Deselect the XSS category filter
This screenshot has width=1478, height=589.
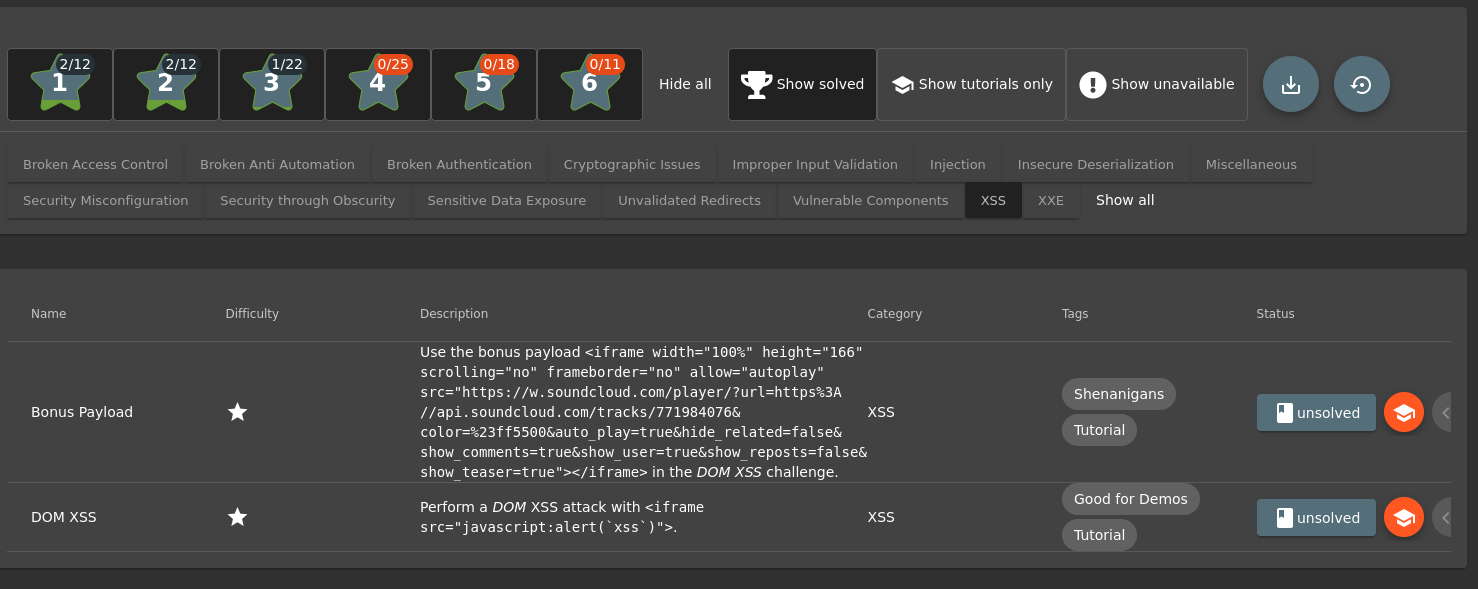click(x=993, y=200)
